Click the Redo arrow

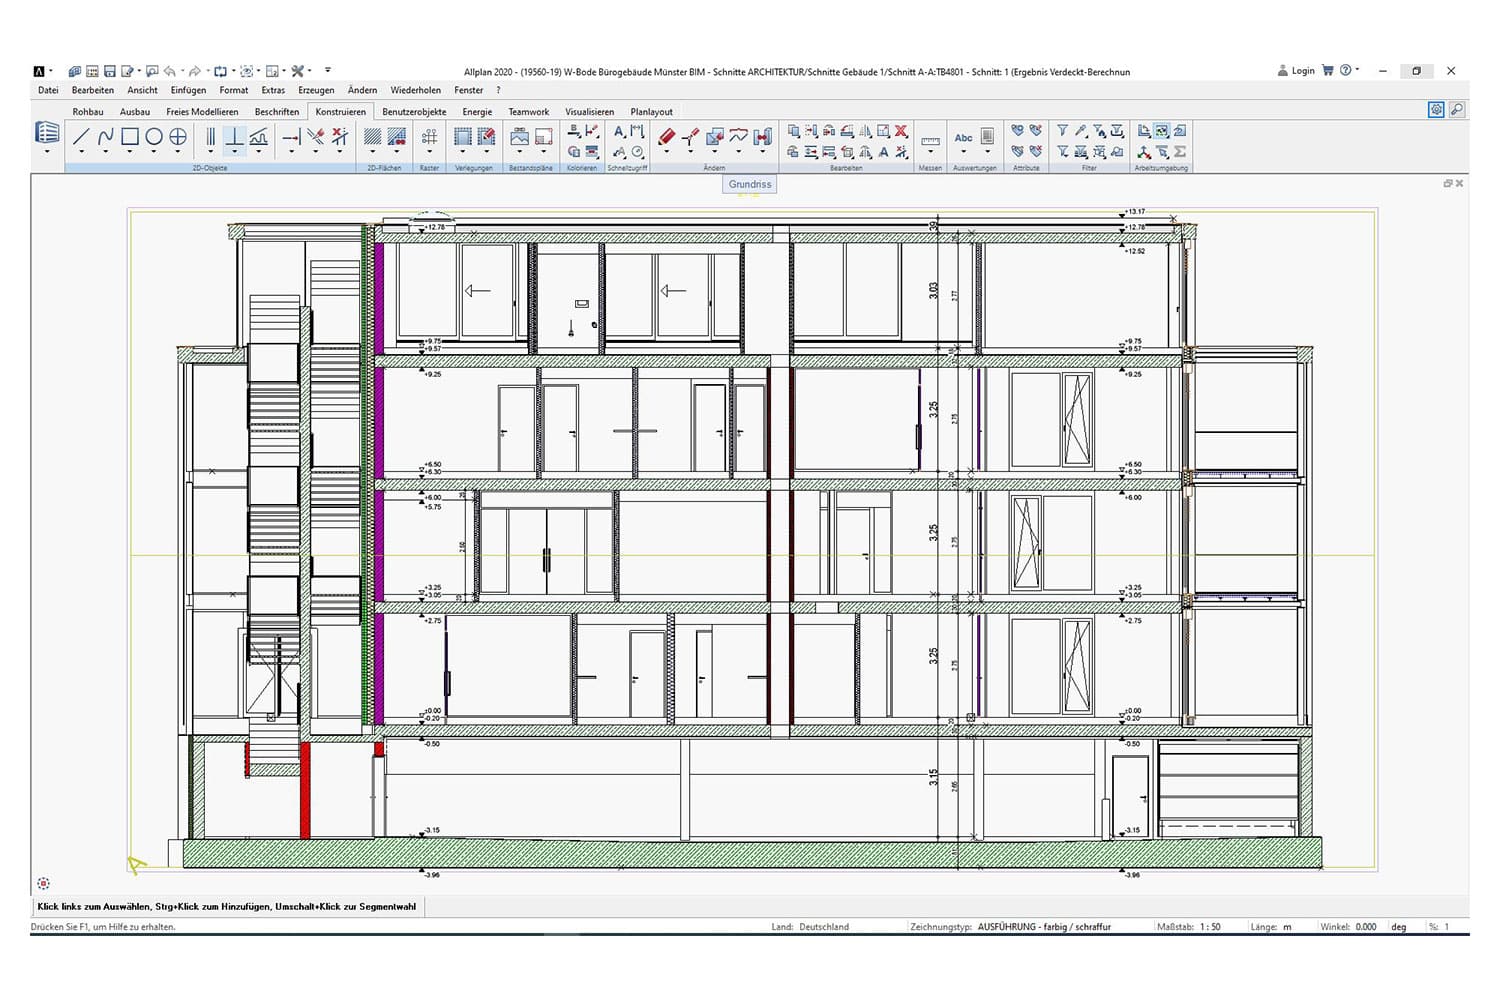(x=194, y=71)
